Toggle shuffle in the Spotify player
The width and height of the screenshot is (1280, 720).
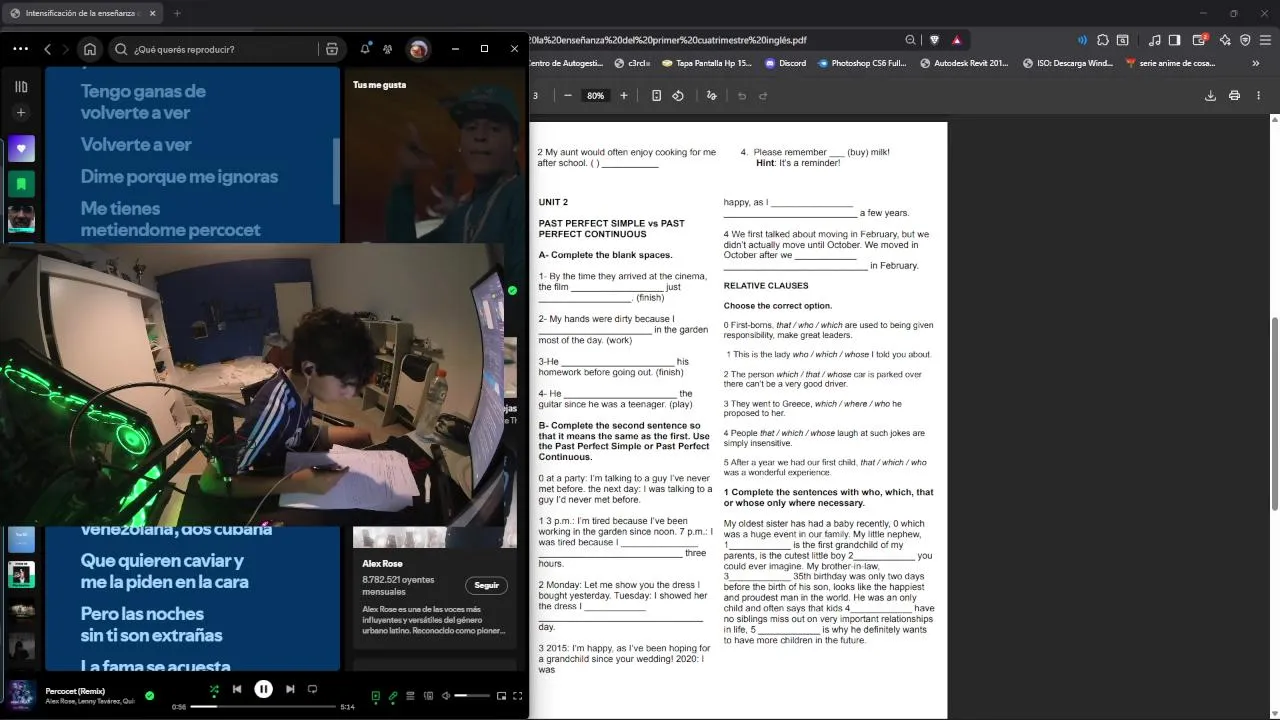coord(214,689)
